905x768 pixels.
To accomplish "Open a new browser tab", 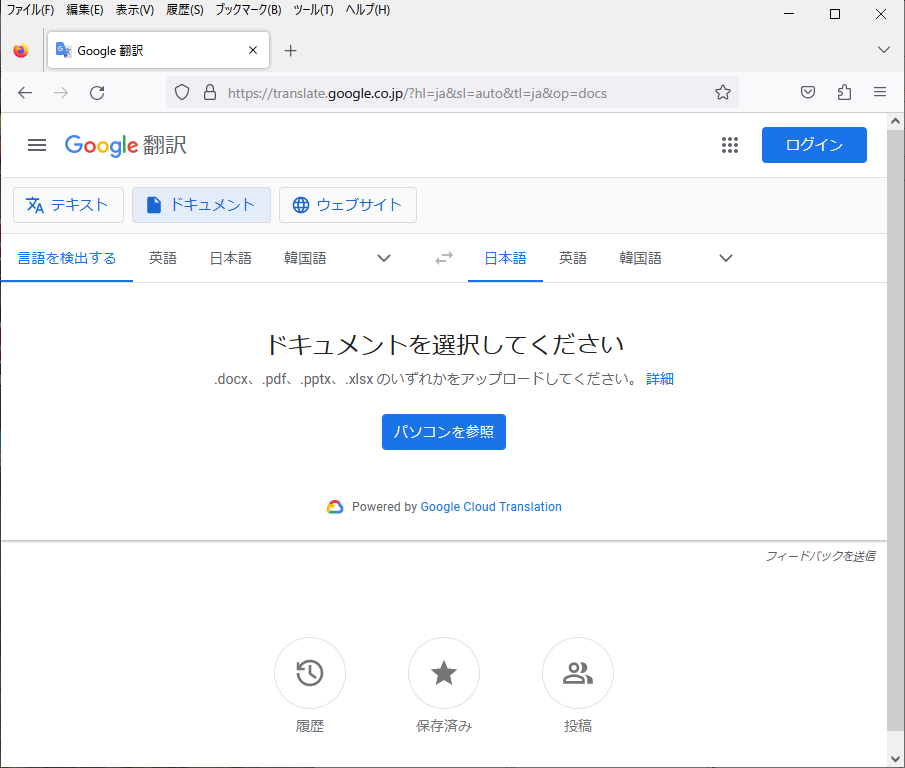I will coord(290,51).
